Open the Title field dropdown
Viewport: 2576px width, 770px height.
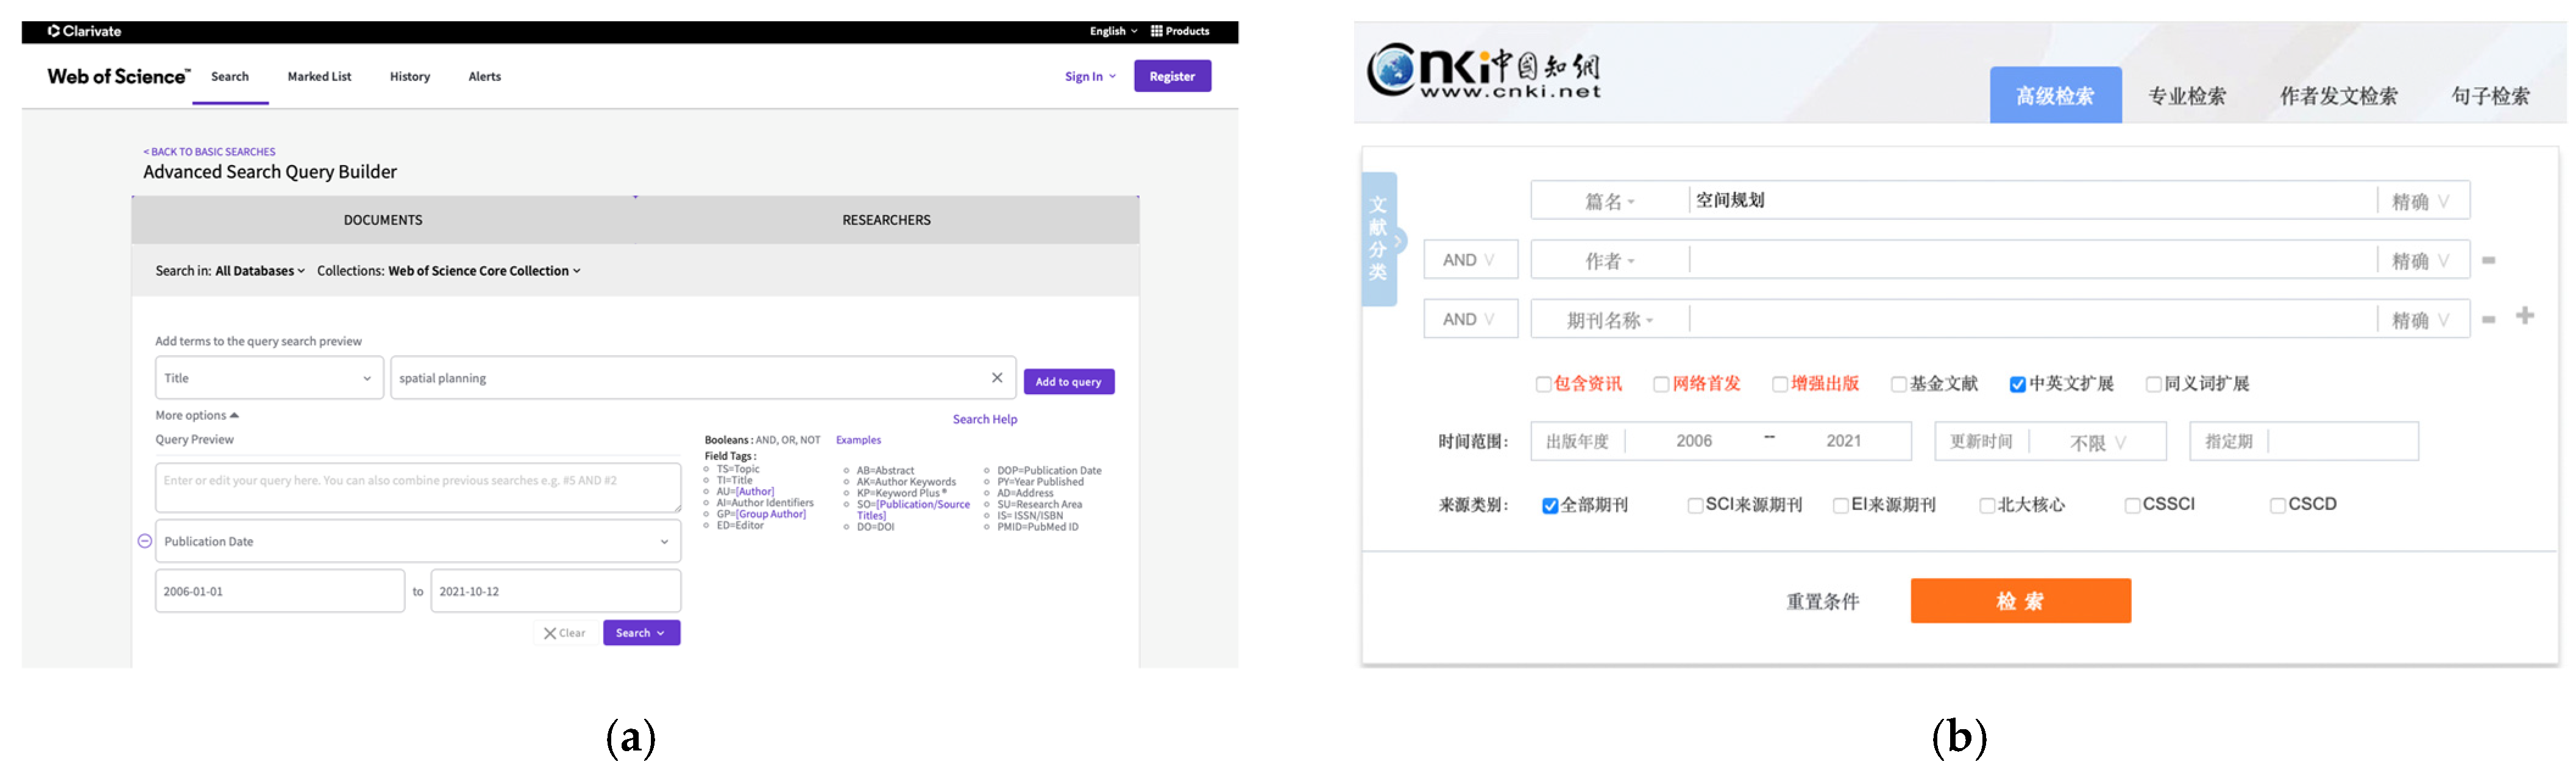(269, 378)
